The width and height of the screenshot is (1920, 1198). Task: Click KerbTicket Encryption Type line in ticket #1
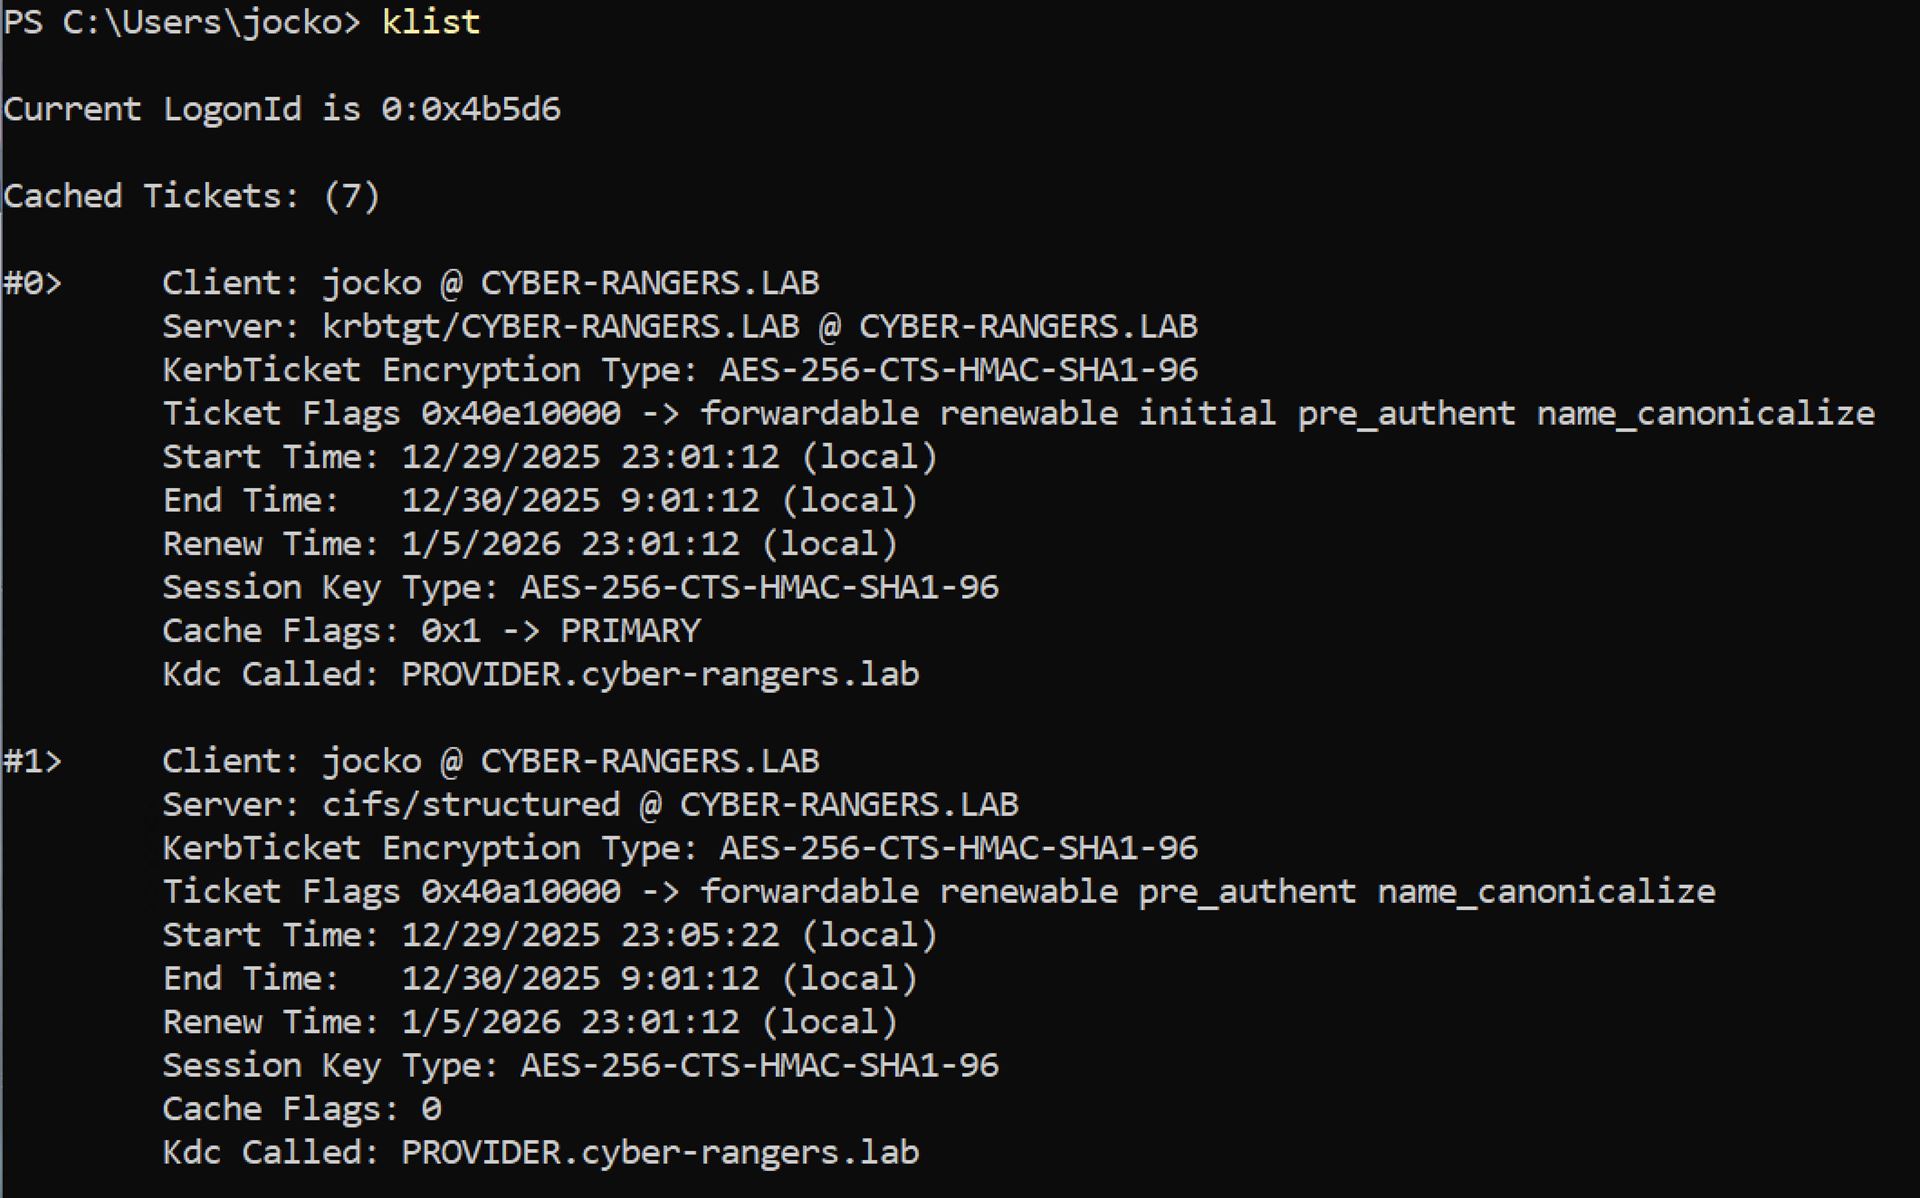680,848
